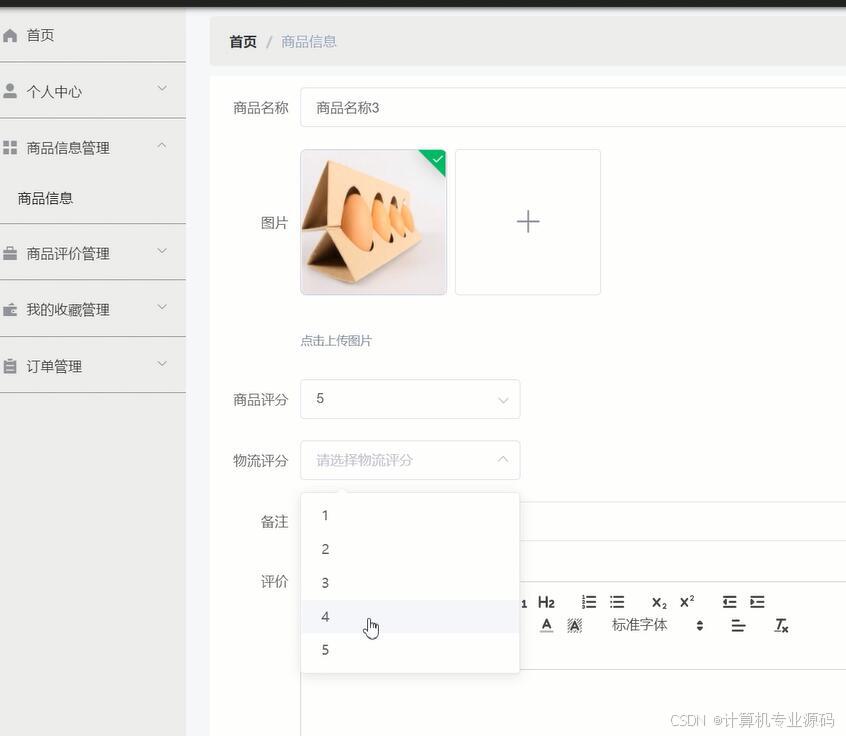The height and width of the screenshot is (736, 846).
Task: Click the 点击上传图片 hint text
Action: (x=336, y=340)
